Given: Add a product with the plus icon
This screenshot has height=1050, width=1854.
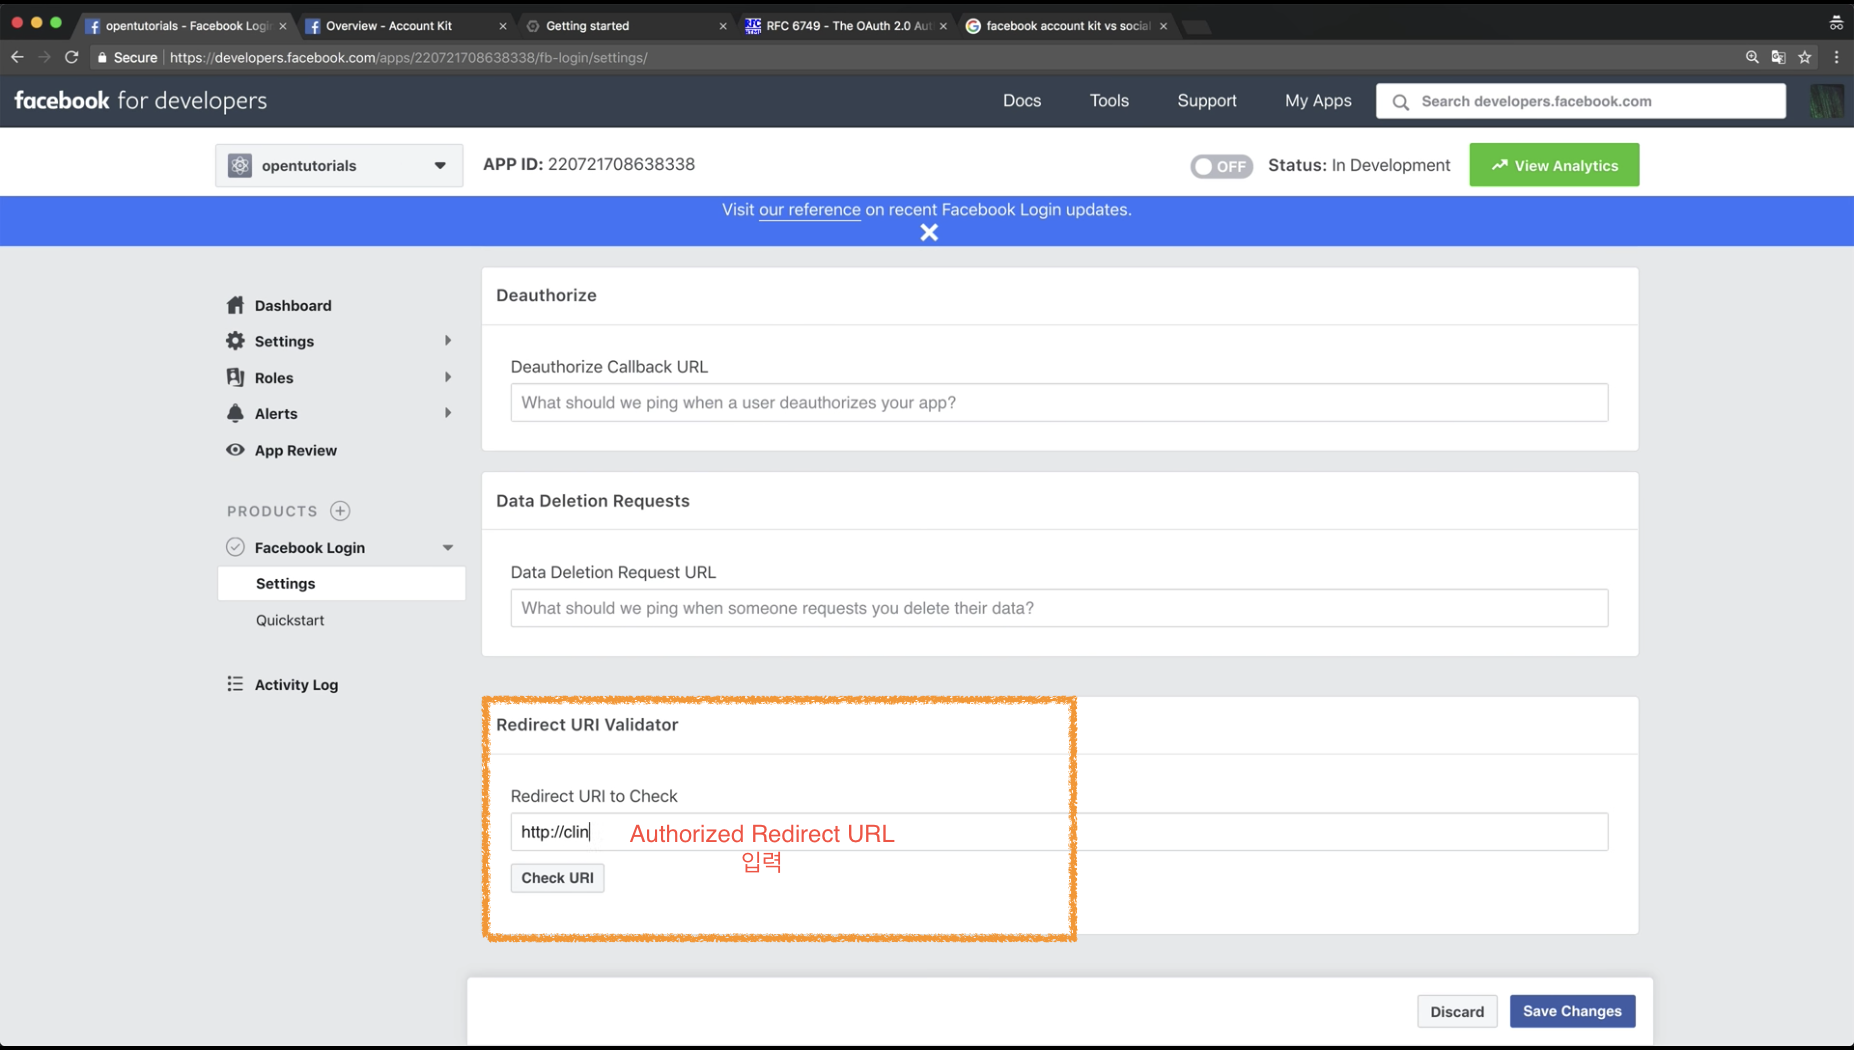Looking at the screenshot, I should click(340, 511).
